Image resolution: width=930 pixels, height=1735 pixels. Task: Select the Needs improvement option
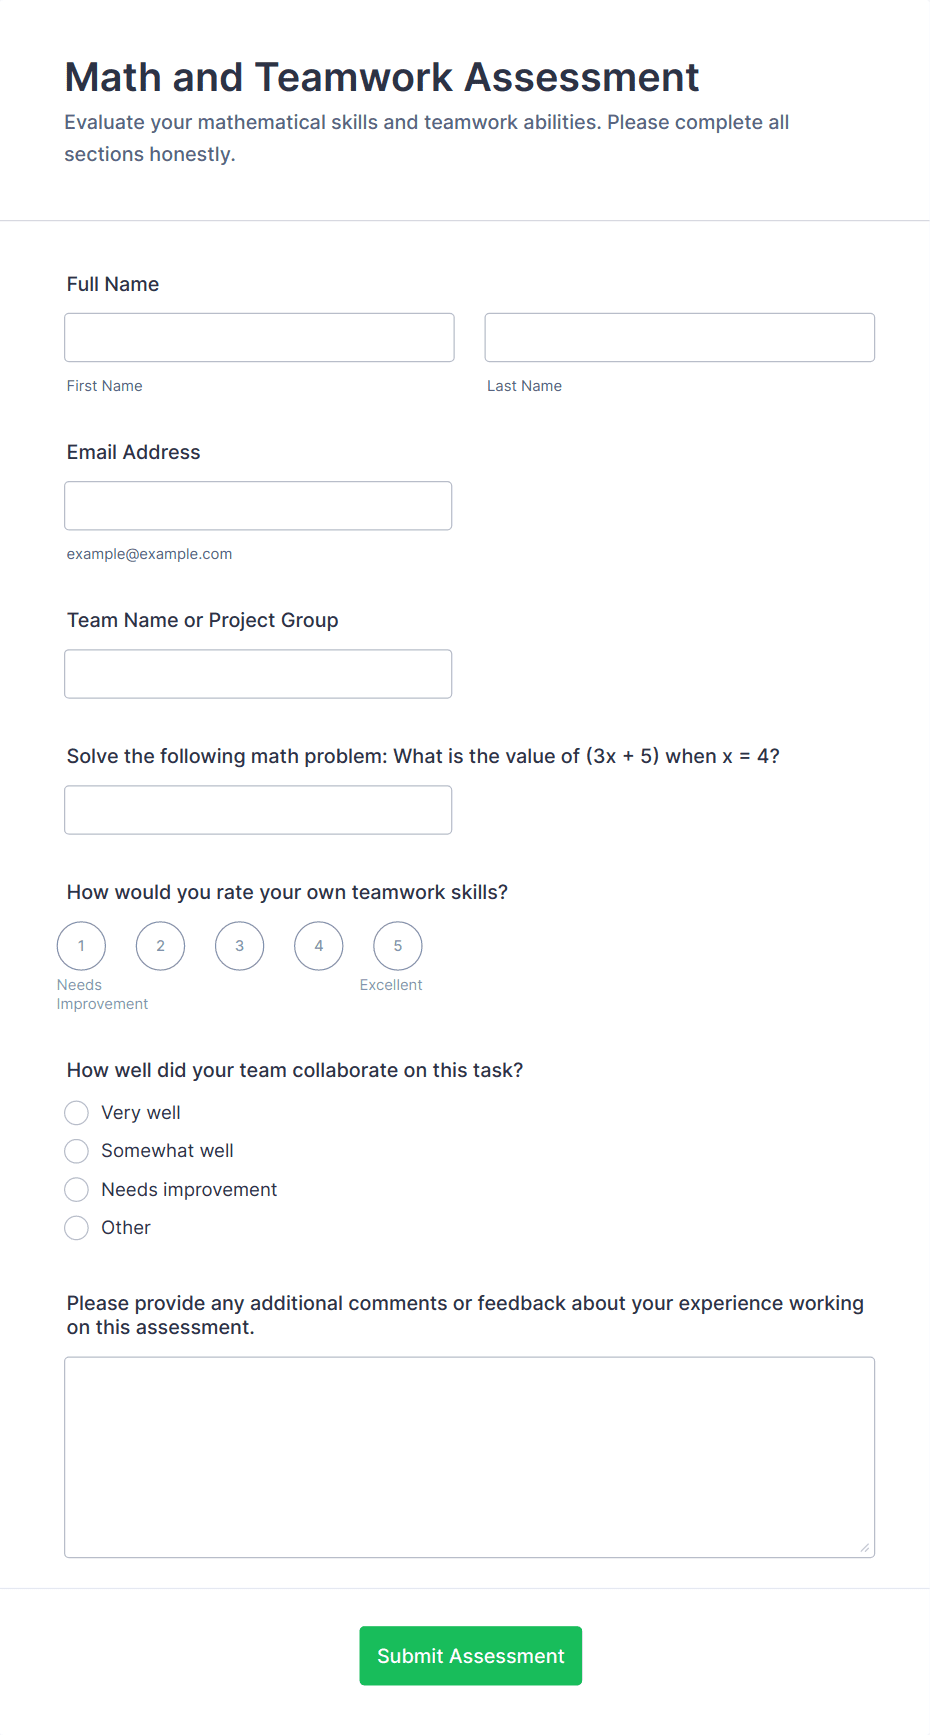(76, 1189)
